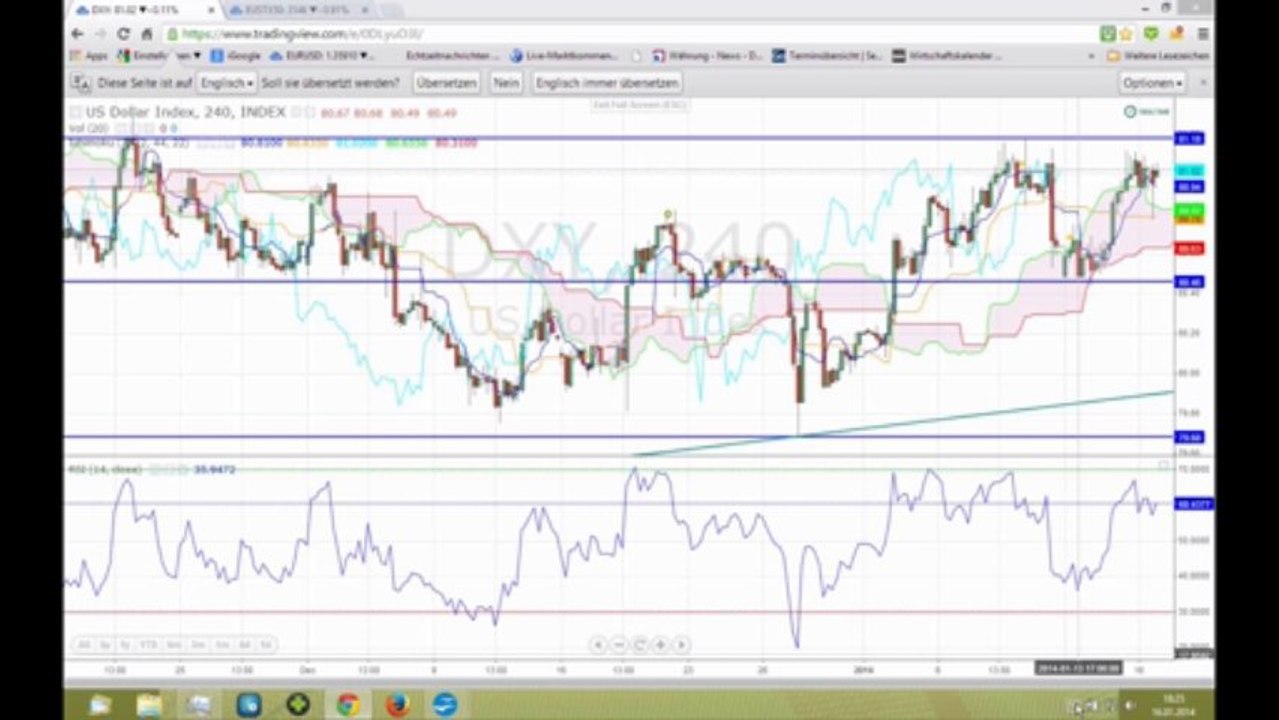
Task: Click the 79.68 price label on axis
Action: pos(1189,437)
